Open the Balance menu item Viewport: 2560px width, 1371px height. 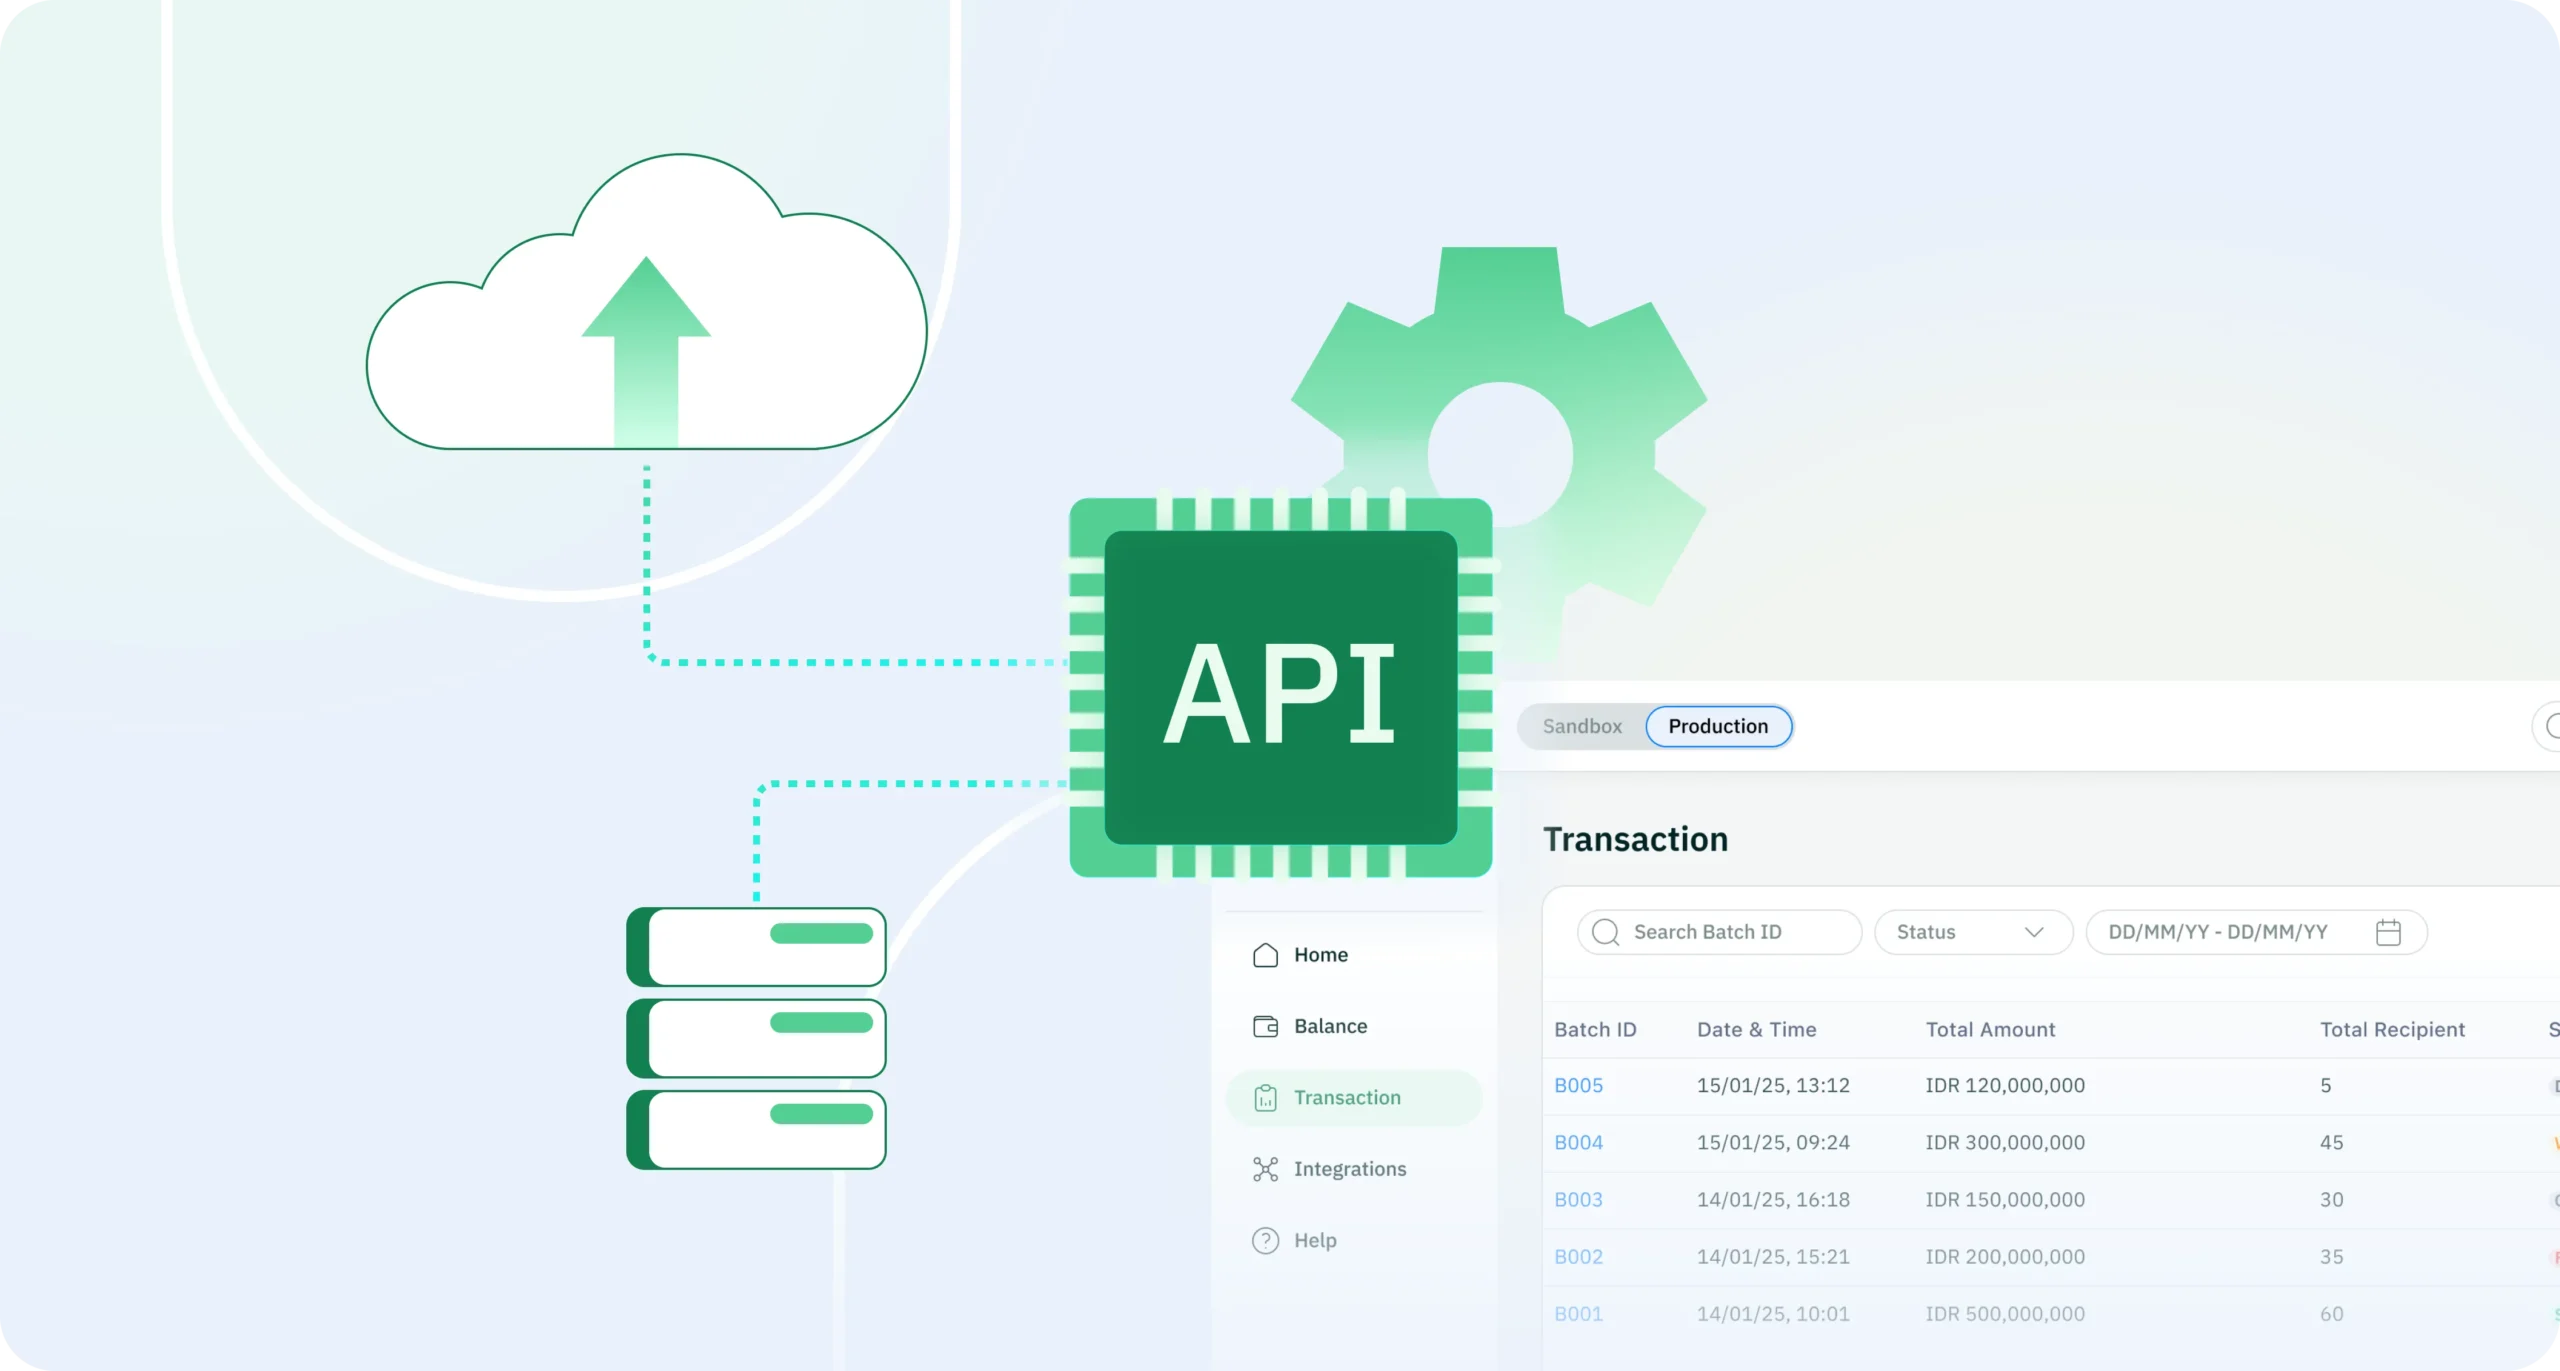1353,1026
